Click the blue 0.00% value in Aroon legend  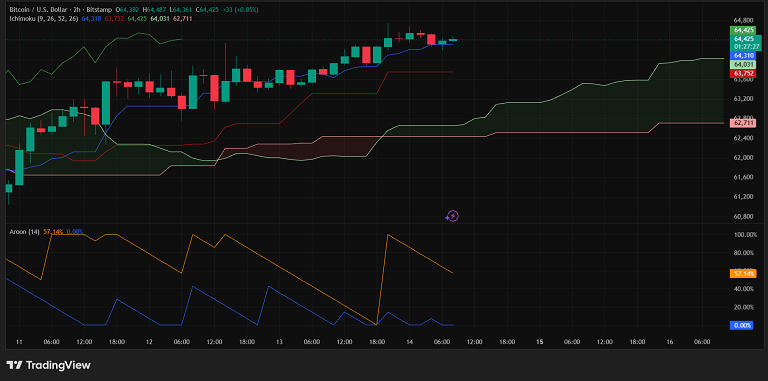(74, 232)
